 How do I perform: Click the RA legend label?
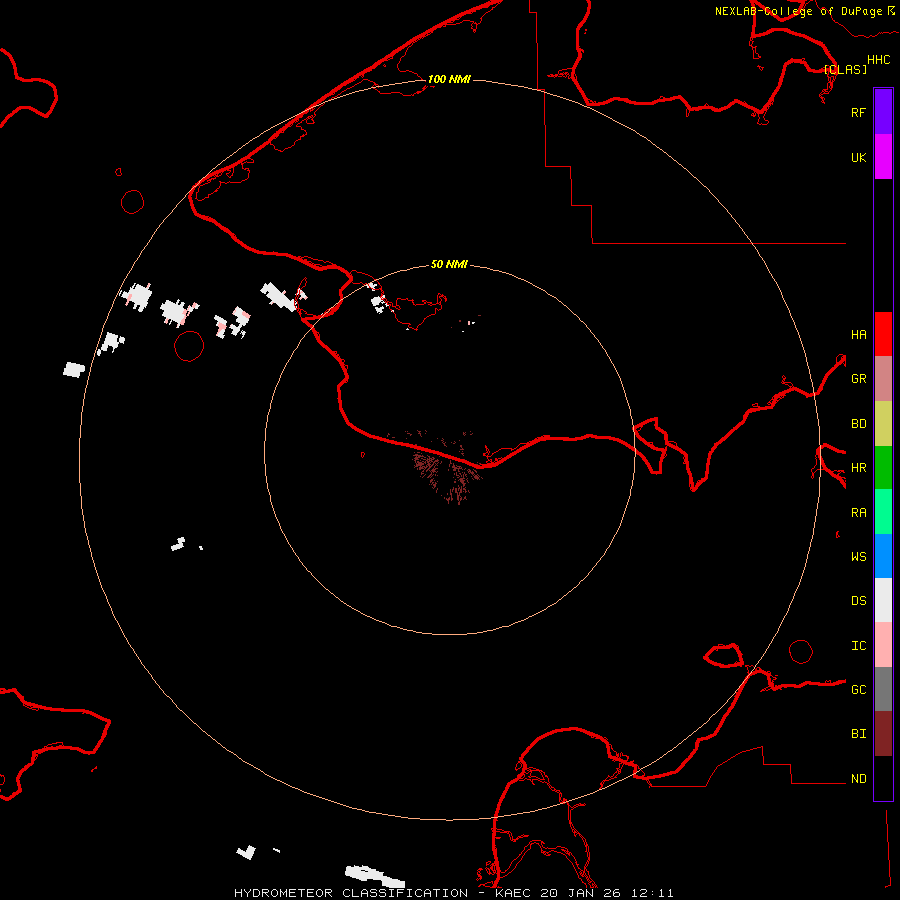tap(858, 512)
